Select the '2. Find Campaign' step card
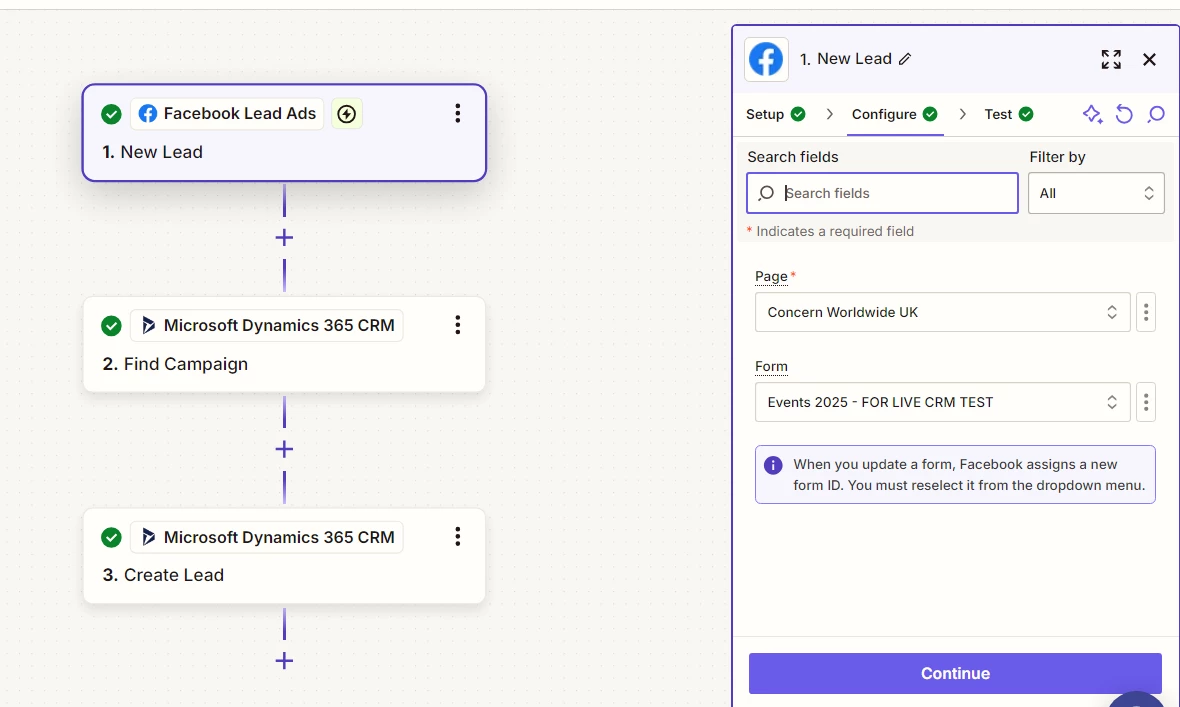Image resolution: width=1180 pixels, height=707 pixels. click(x=284, y=344)
